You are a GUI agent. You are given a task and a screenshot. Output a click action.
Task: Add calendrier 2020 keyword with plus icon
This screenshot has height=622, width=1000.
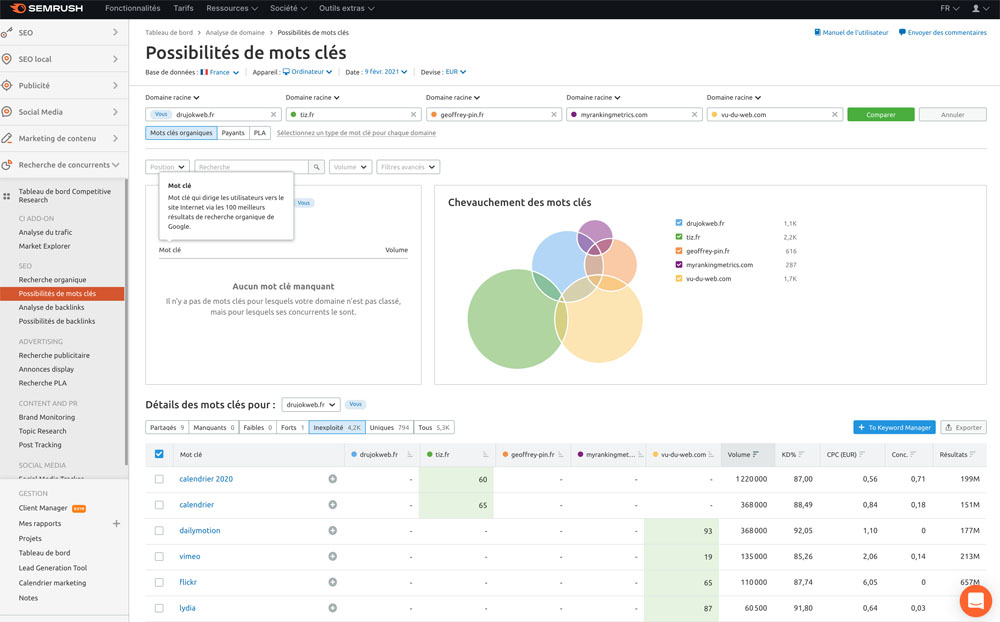[x=332, y=479]
